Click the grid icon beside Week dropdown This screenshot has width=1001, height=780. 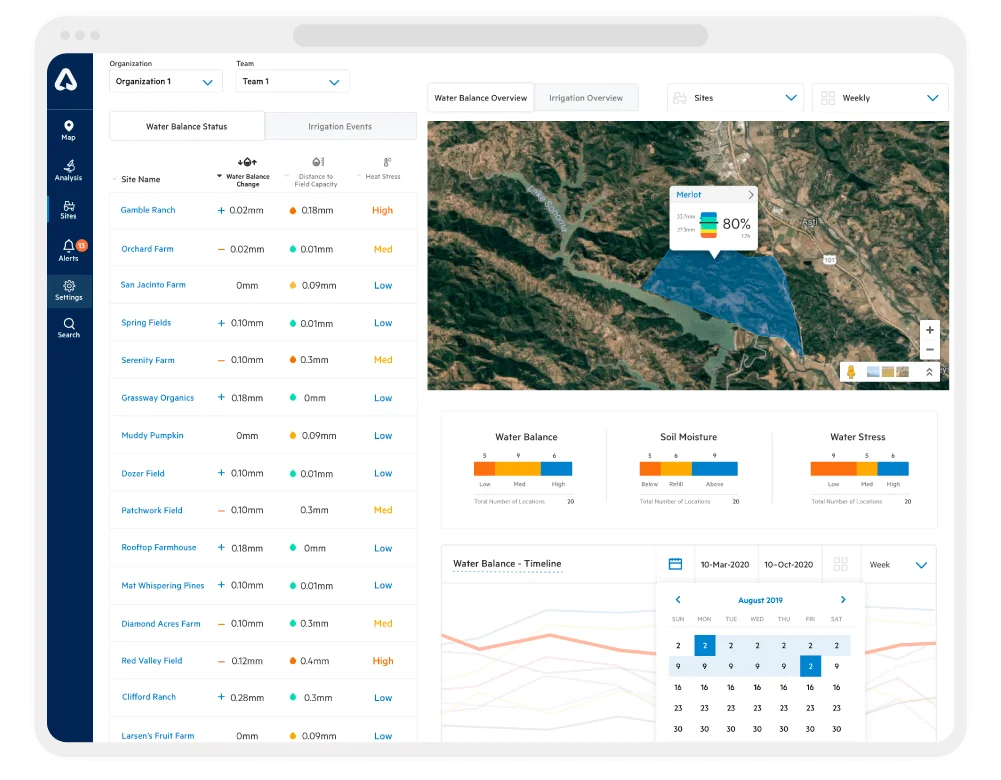841,564
